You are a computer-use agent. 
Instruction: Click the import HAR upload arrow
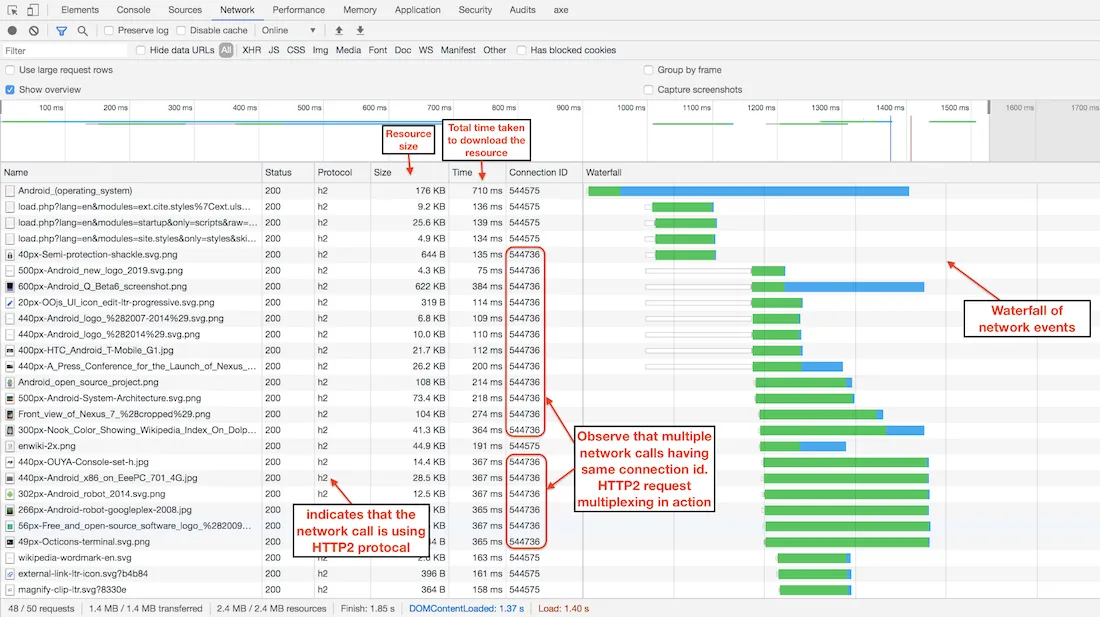point(339,31)
